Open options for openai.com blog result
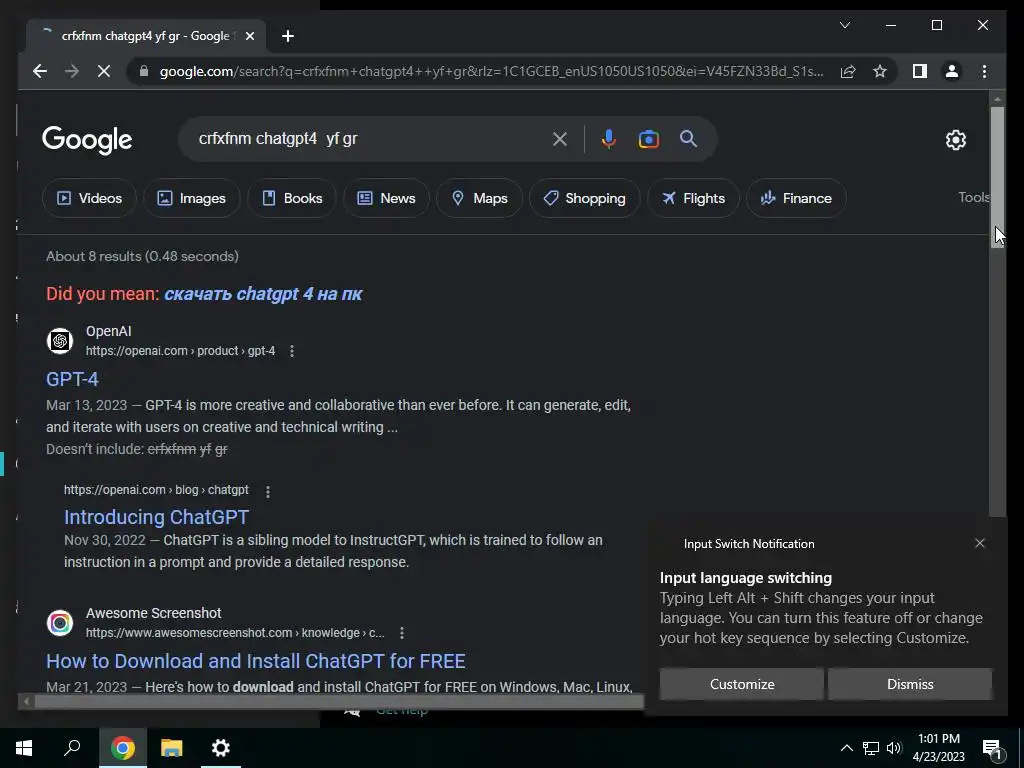 point(268,491)
